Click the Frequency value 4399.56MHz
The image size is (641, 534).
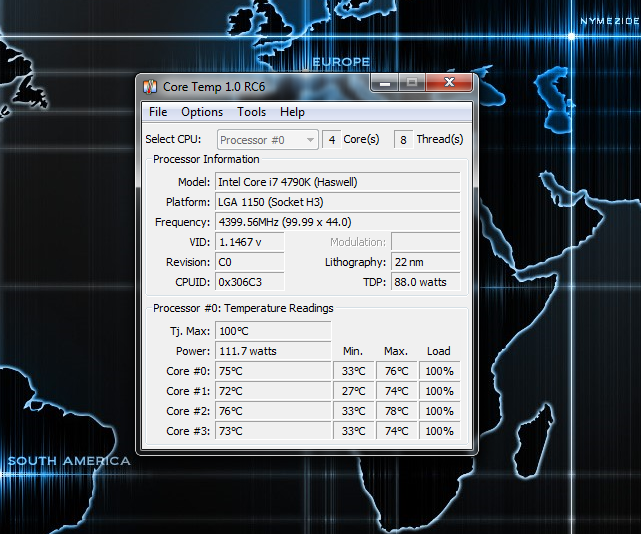(338, 222)
